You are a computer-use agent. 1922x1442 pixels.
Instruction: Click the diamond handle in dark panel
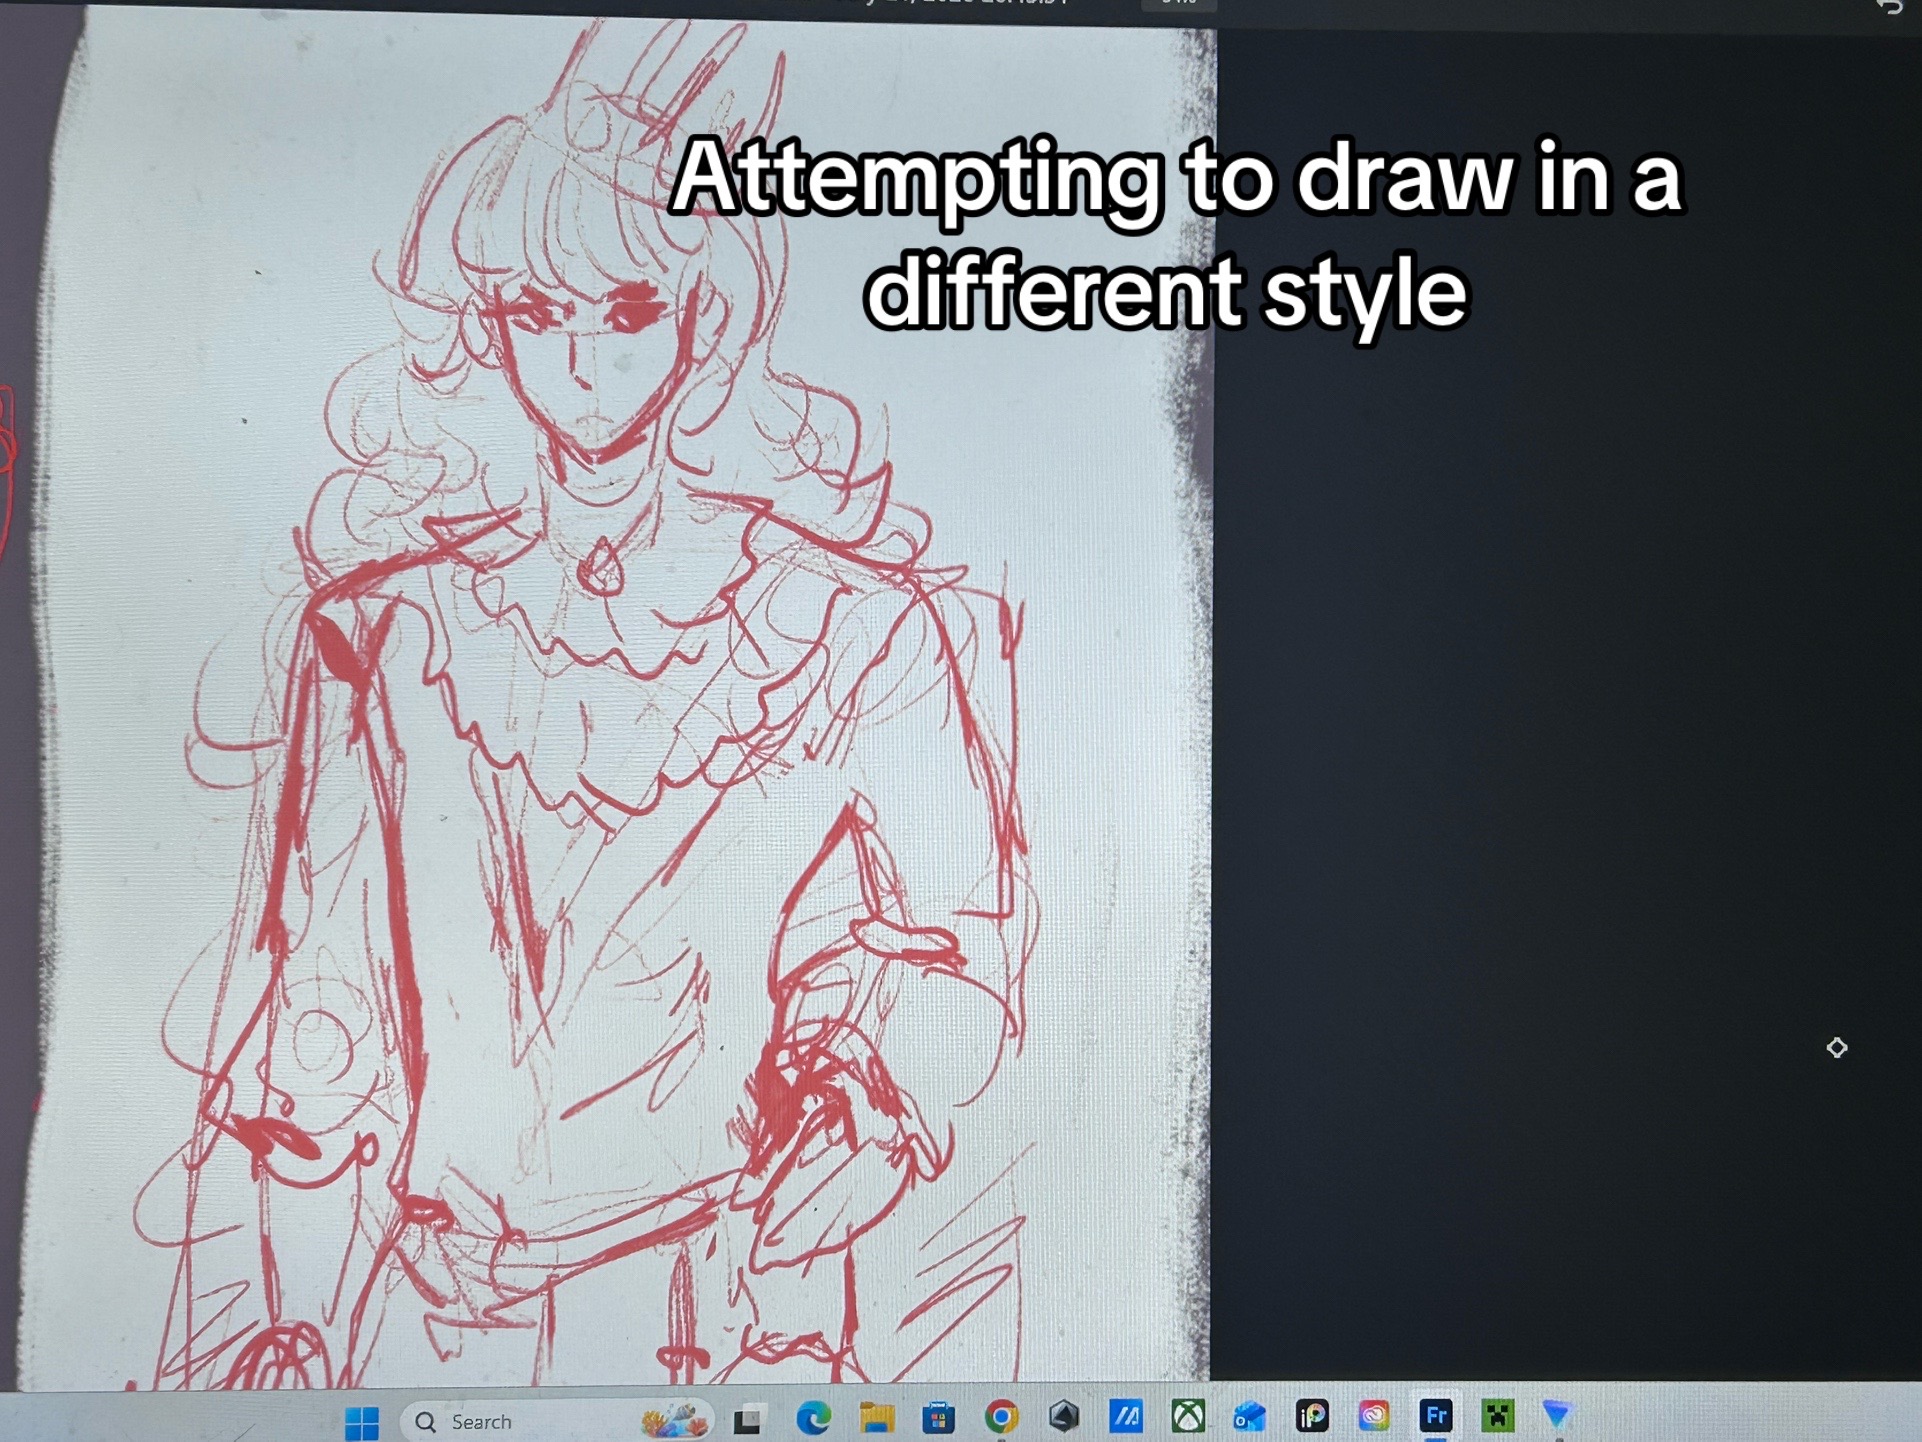[x=1837, y=1047]
